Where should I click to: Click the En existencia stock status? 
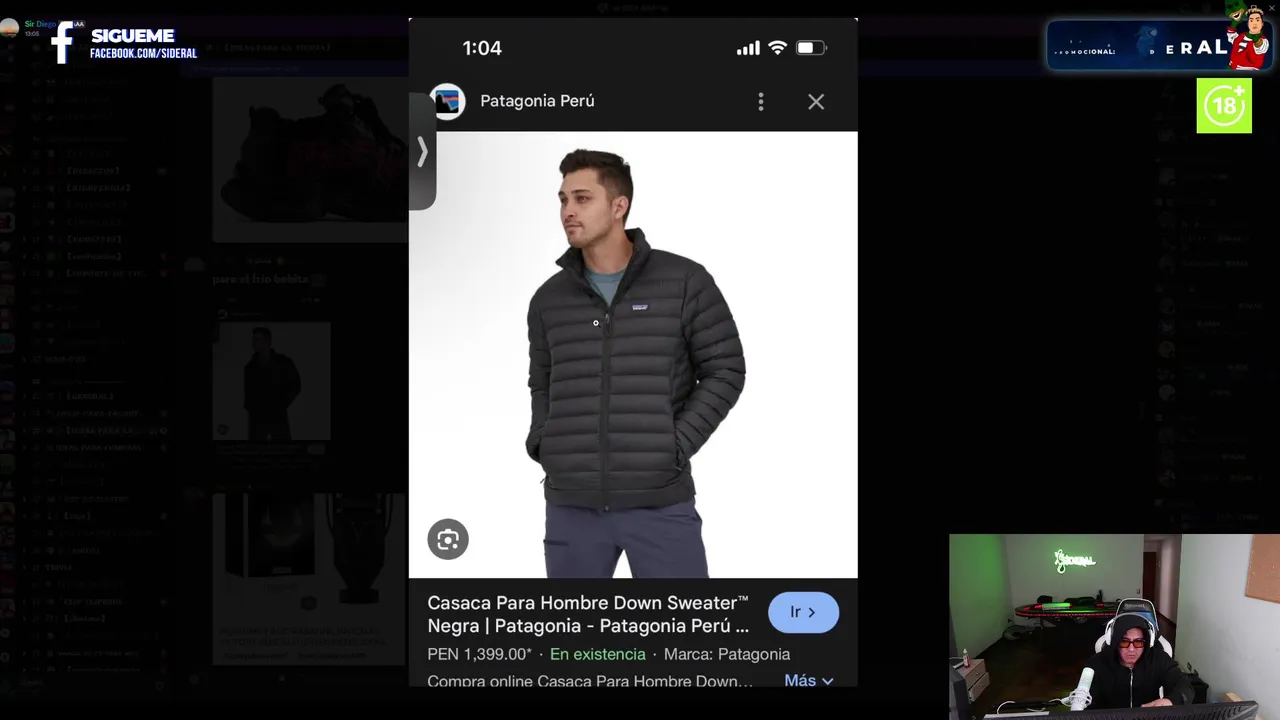coord(598,654)
